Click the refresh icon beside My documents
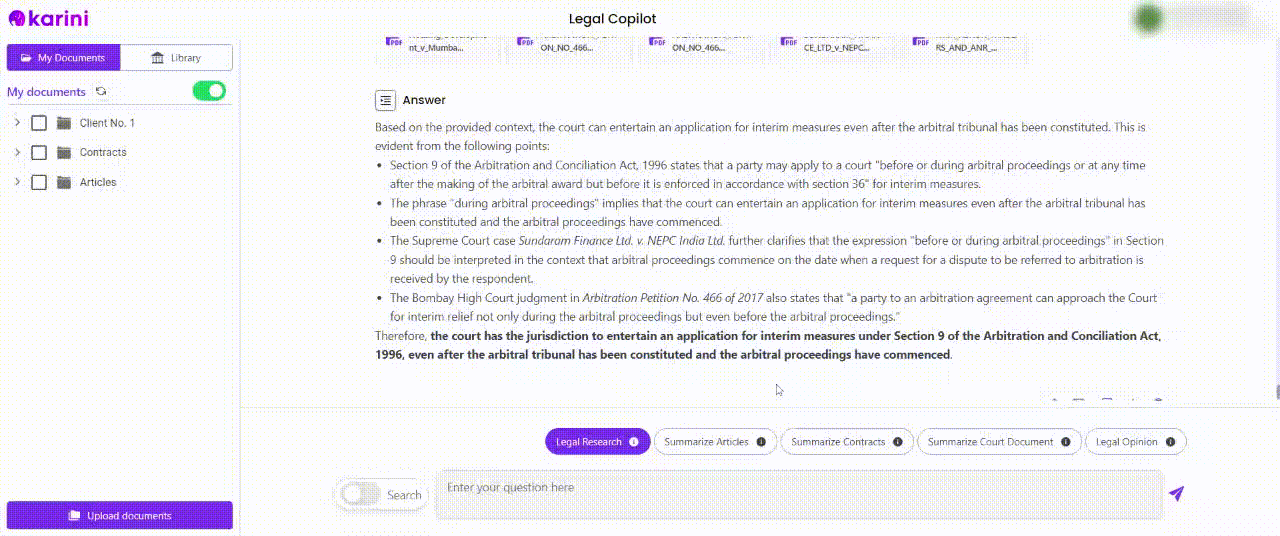This screenshot has height=536, width=1280. pos(101,91)
